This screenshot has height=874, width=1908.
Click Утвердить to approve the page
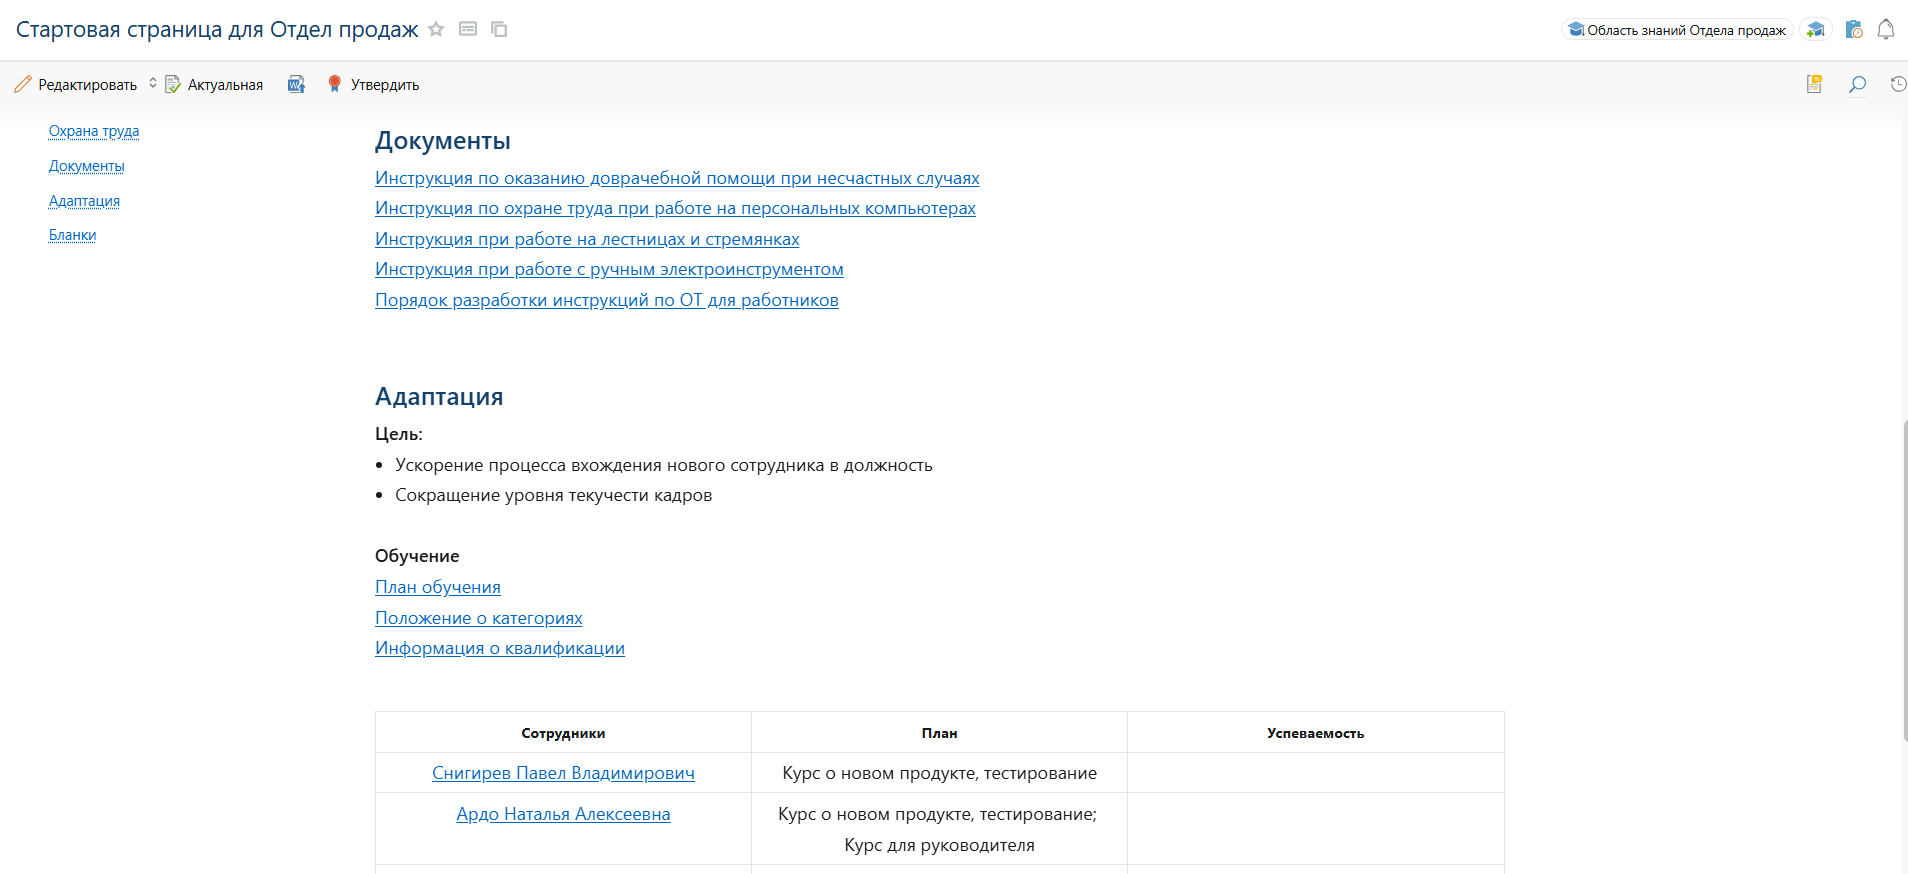click(x=373, y=85)
